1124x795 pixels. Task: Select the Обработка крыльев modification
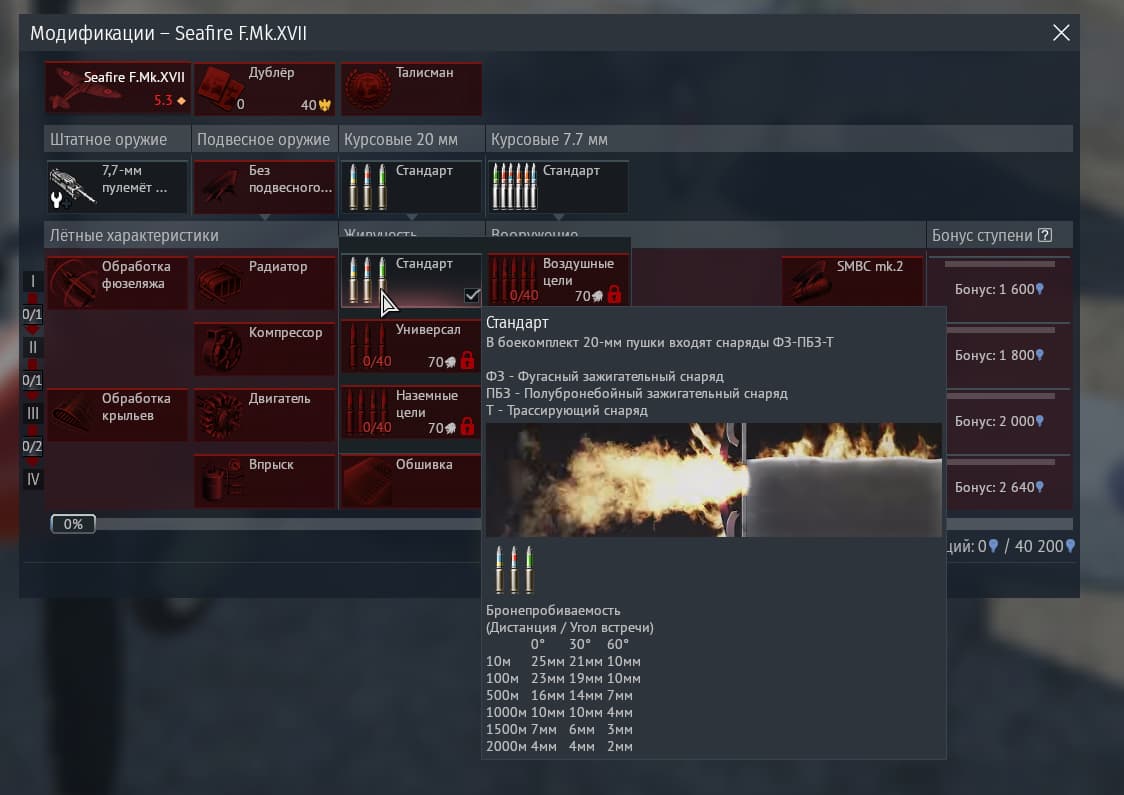pyautogui.click(x=118, y=414)
